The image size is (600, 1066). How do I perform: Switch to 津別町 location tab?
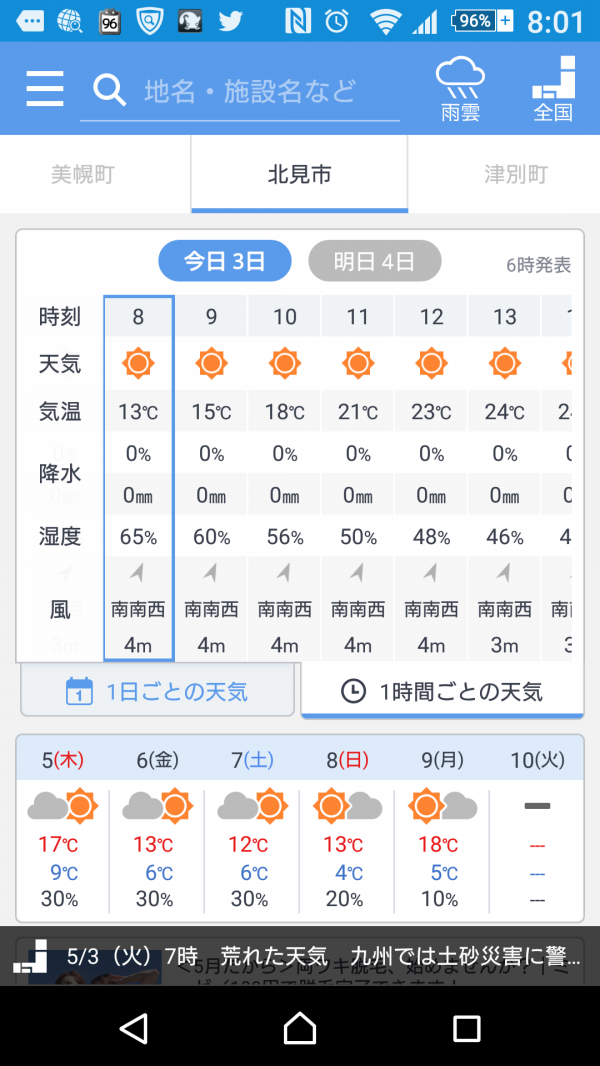(x=516, y=175)
